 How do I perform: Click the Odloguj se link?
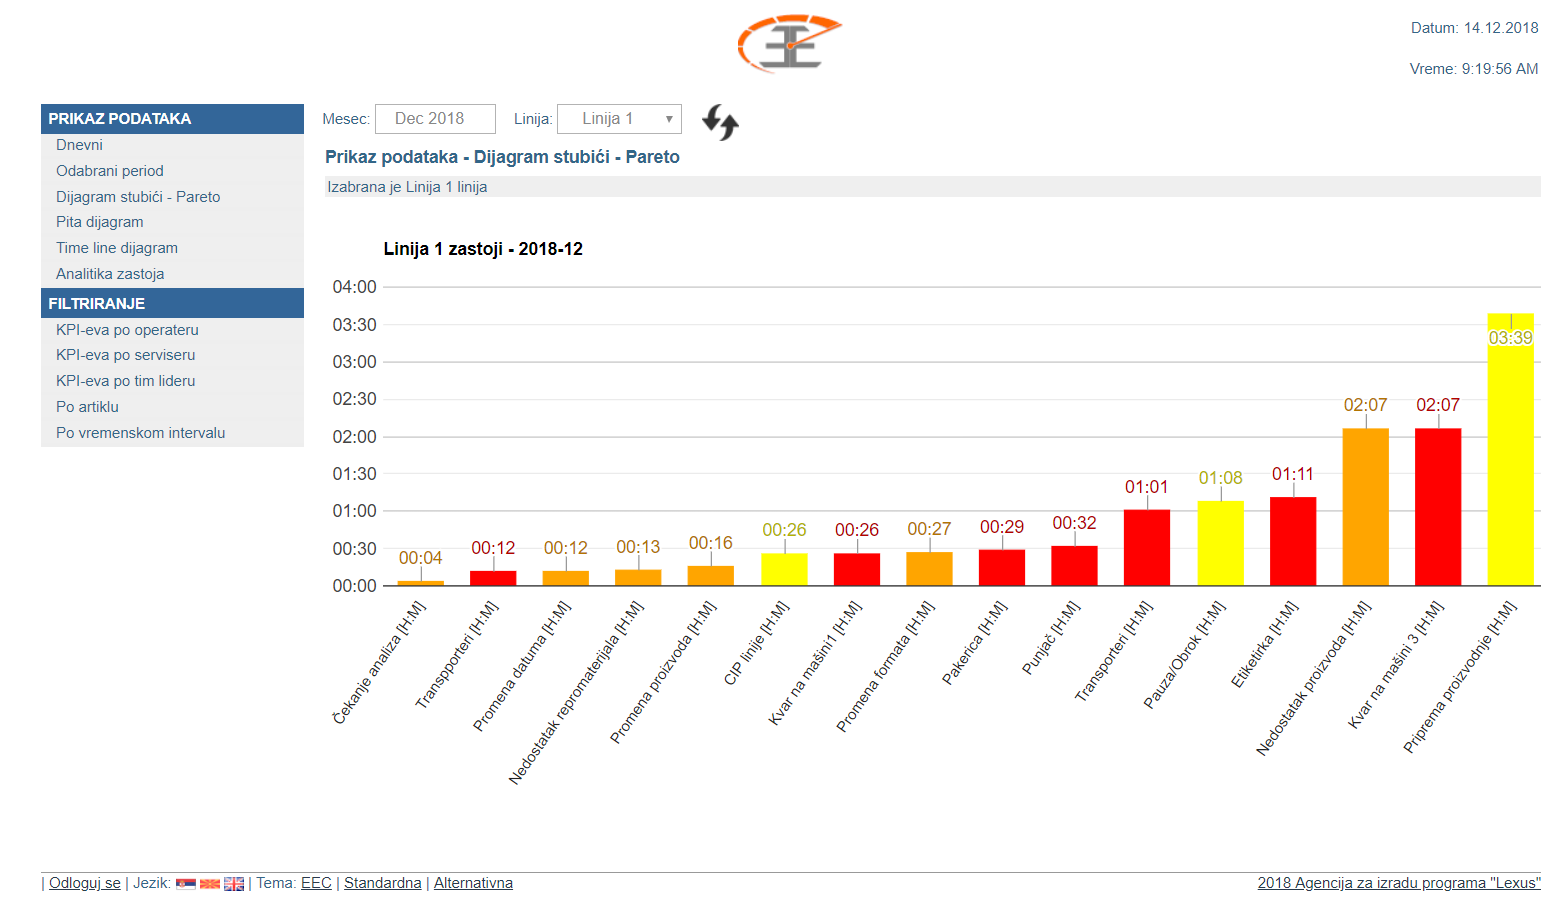[85, 883]
